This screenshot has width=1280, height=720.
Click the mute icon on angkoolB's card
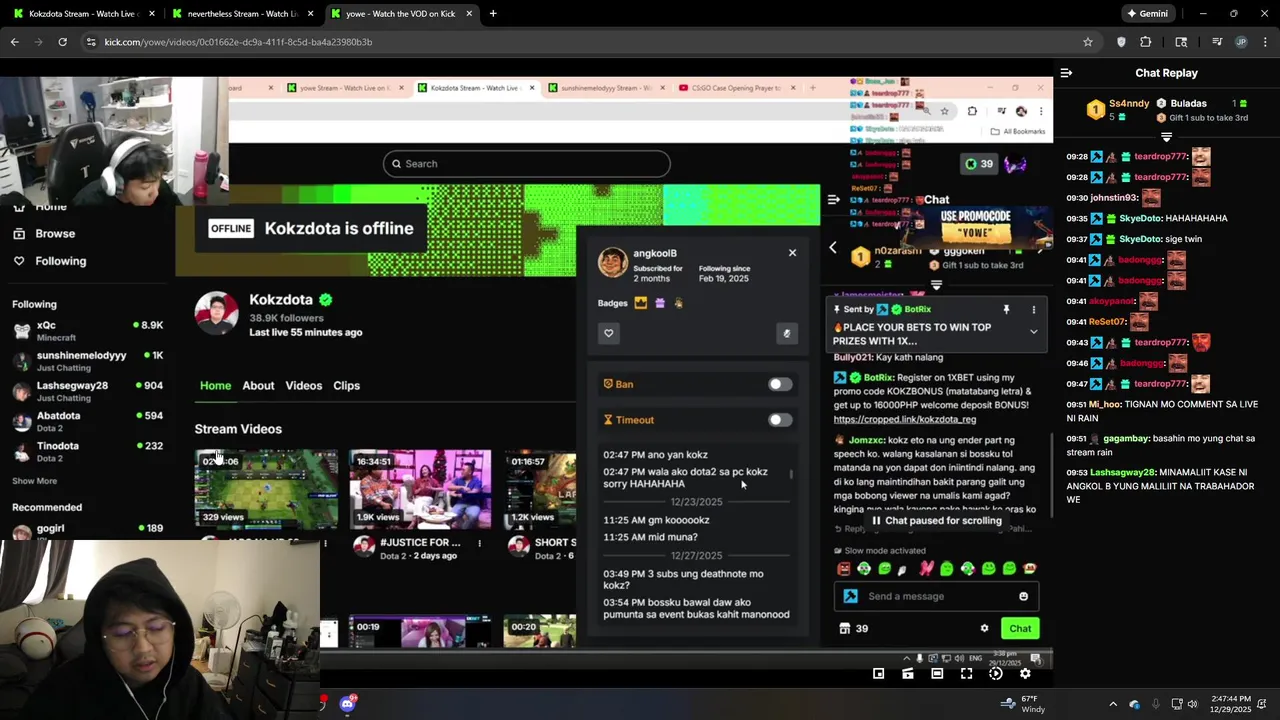pos(787,333)
